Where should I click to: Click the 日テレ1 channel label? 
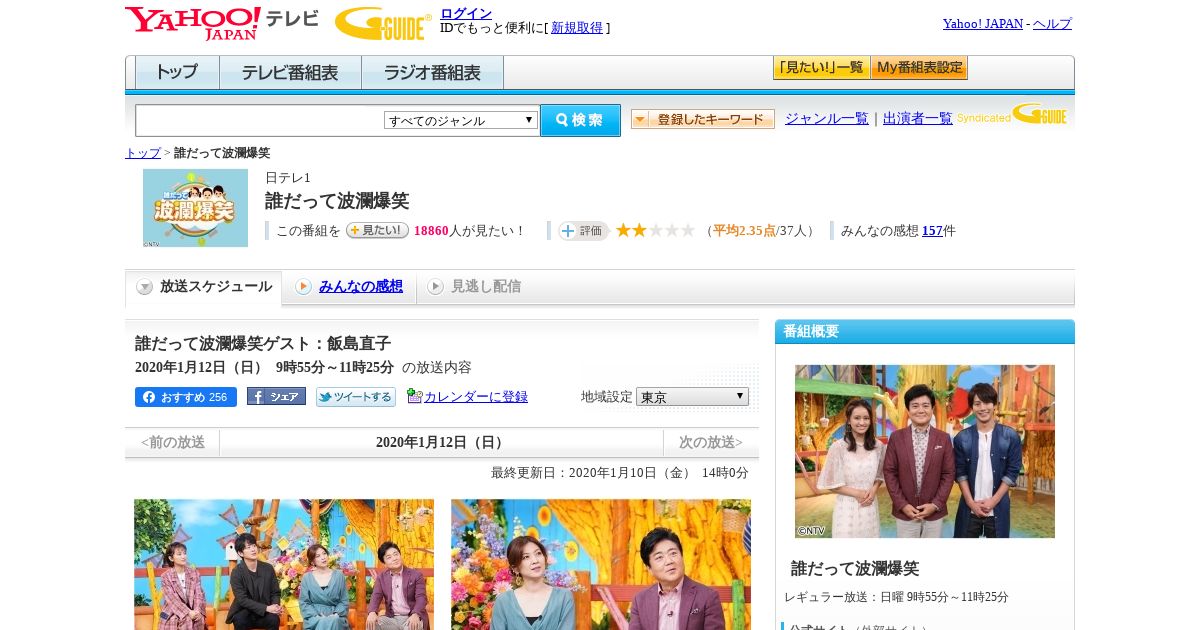(288, 177)
